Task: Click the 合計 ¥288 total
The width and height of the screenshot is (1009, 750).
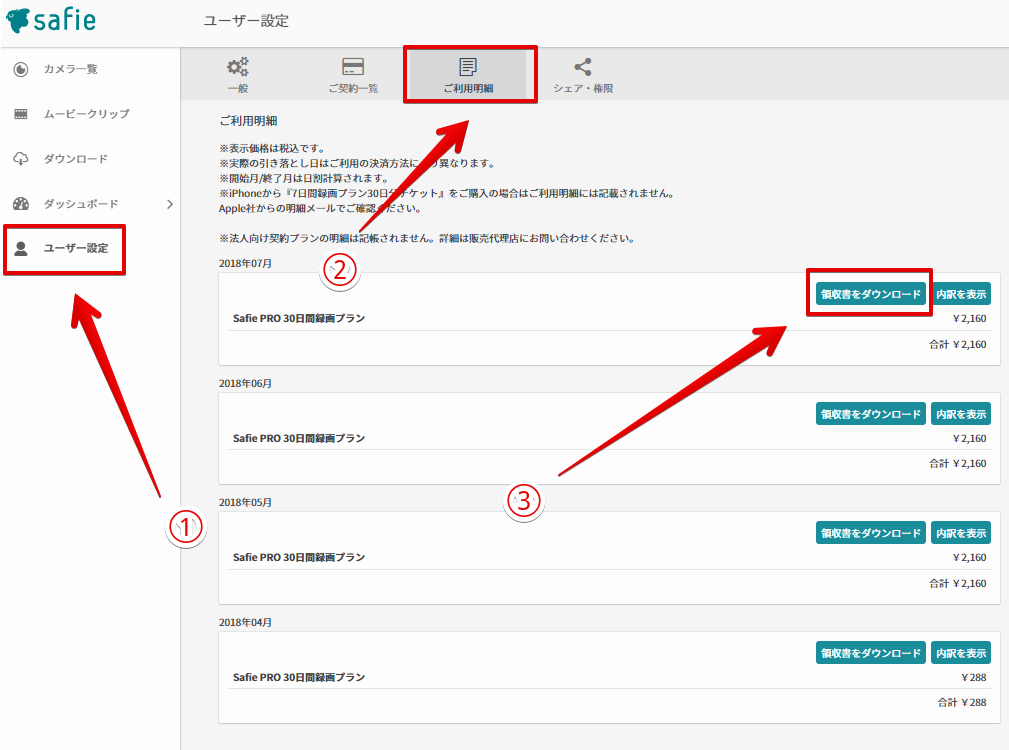Action: [x=961, y=702]
